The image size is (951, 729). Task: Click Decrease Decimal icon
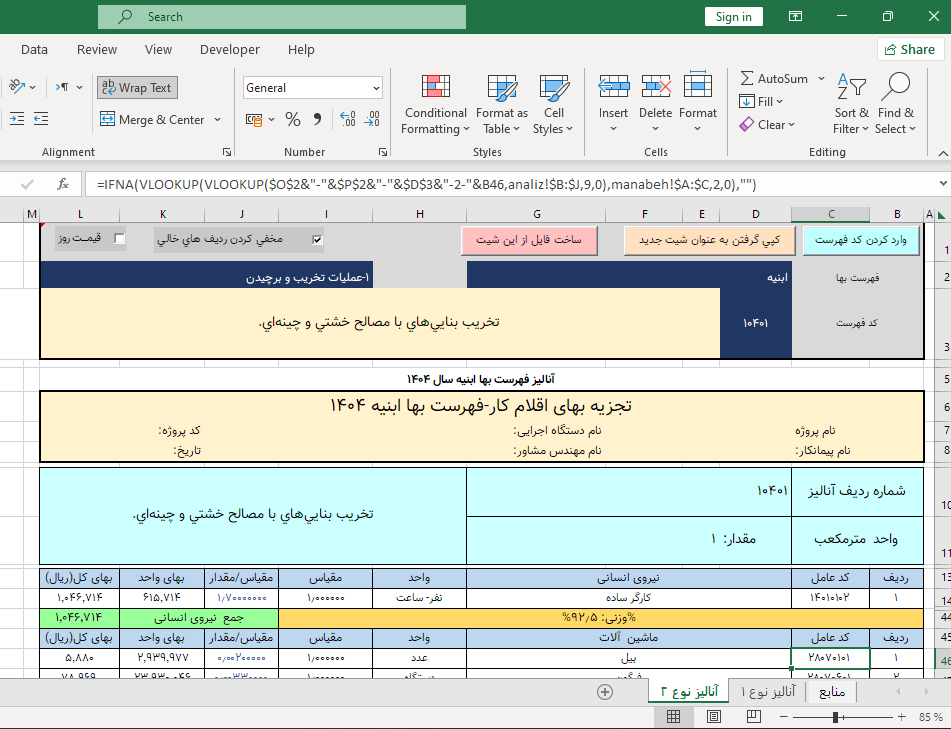coord(372,119)
